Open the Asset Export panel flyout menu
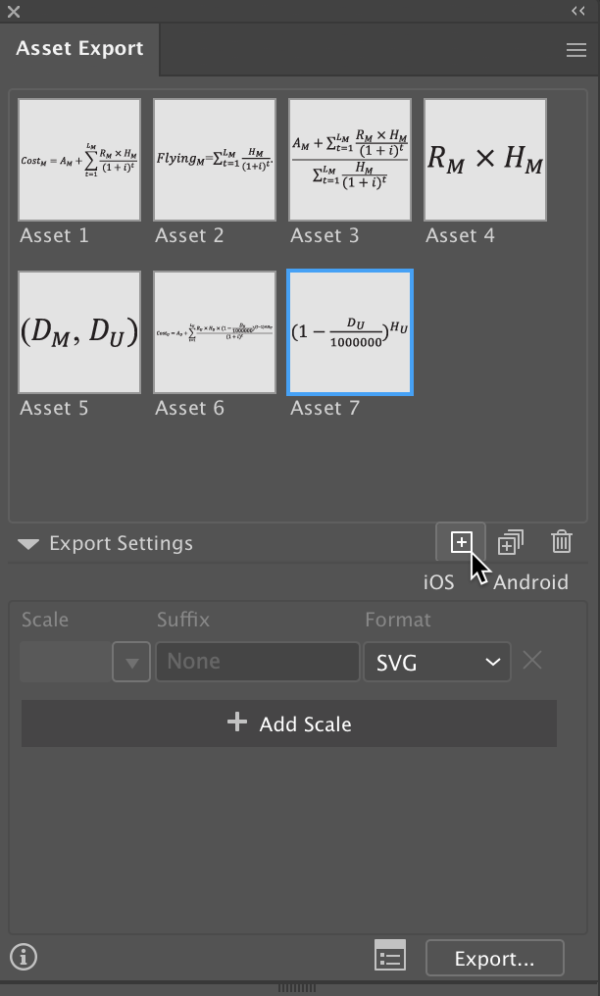The width and height of the screenshot is (600, 996). point(576,49)
